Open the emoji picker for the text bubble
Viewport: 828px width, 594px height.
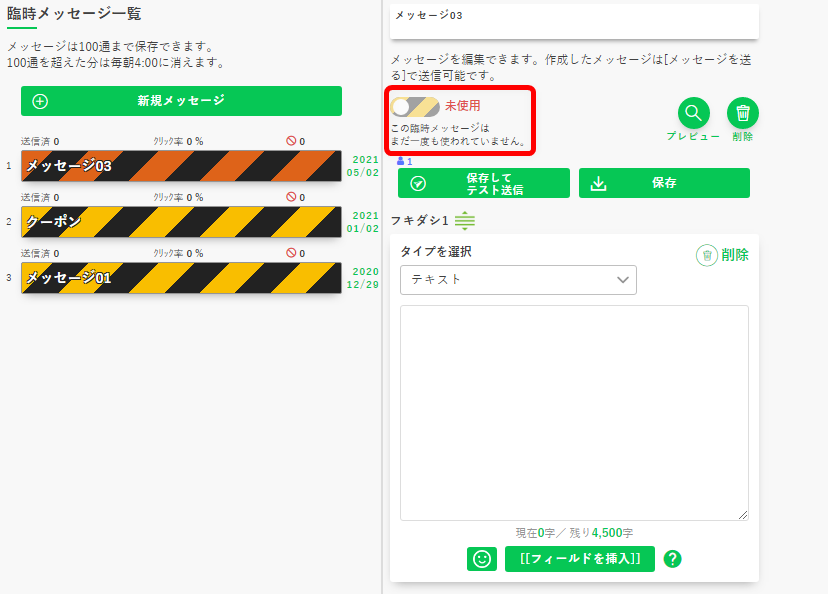[x=481, y=559]
